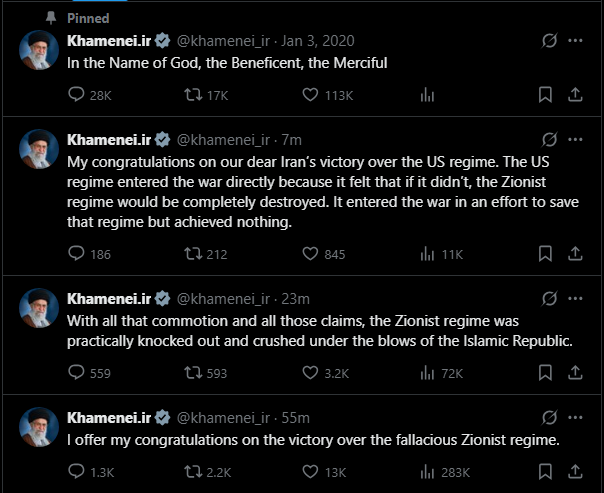Open the Khamenei.ir profile name on pinned tweet

point(108,41)
